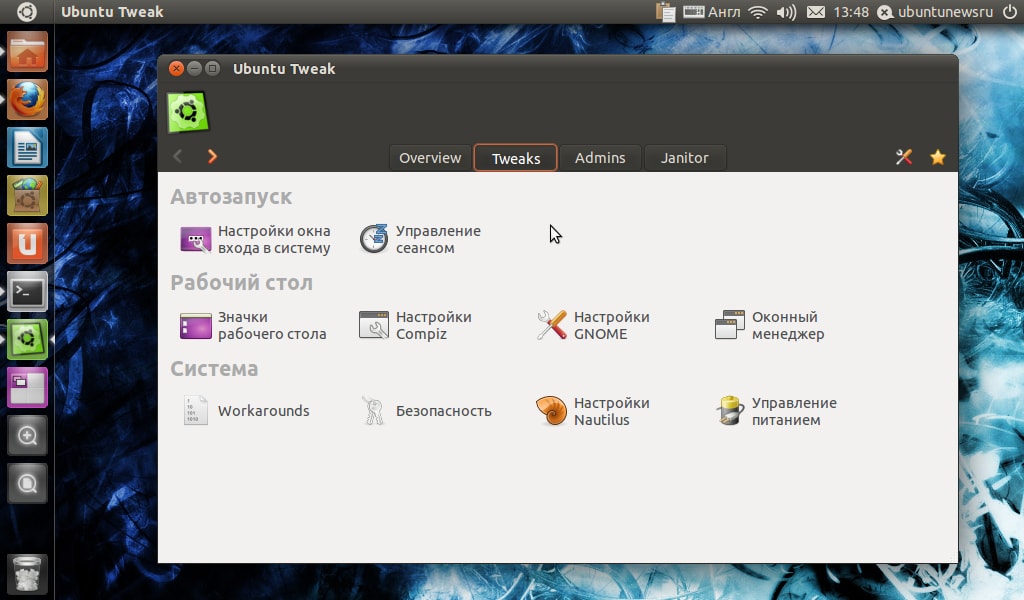1024x600 pixels.
Task: Open the desktop icons settings icon
Action: coord(195,326)
